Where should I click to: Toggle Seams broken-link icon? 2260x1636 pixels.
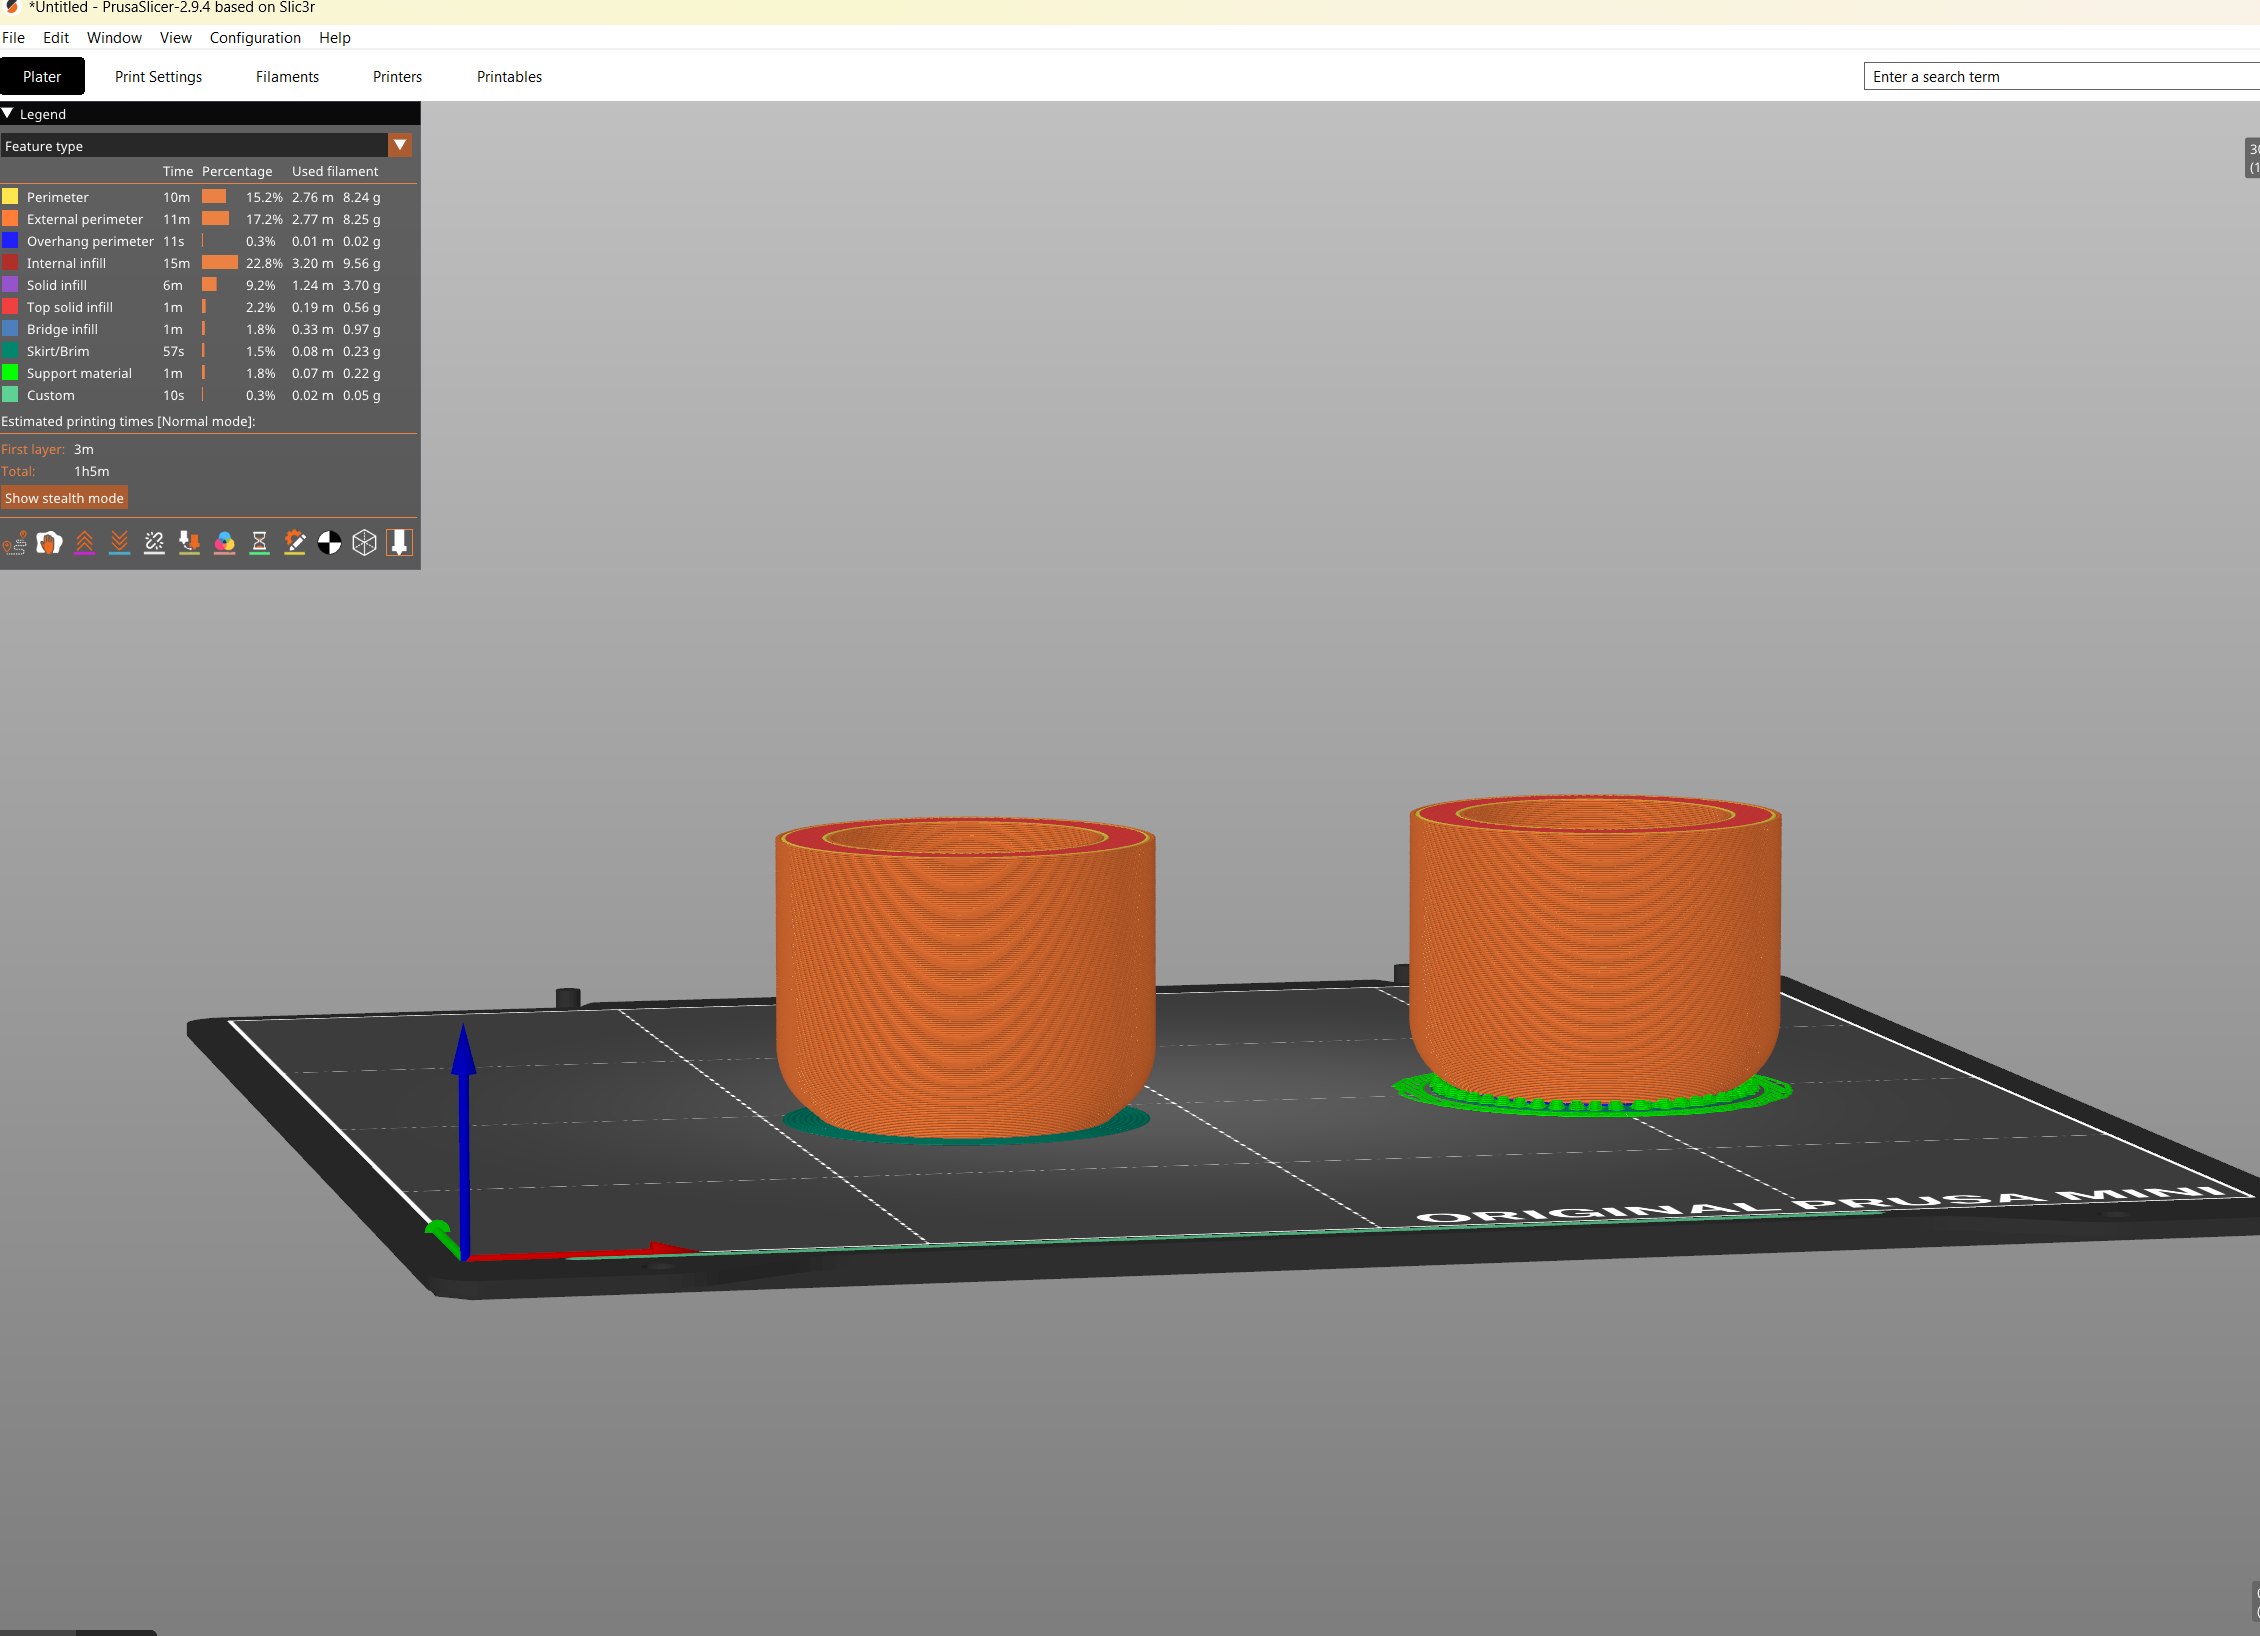154,543
